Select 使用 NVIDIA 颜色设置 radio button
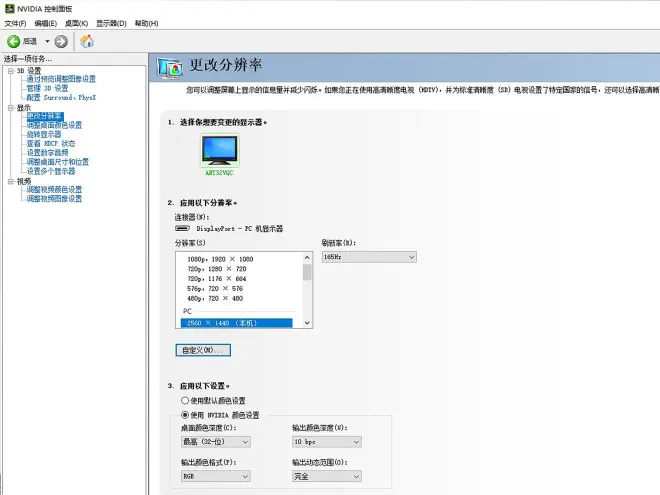Screen dimensions: 660x495 tap(184, 414)
